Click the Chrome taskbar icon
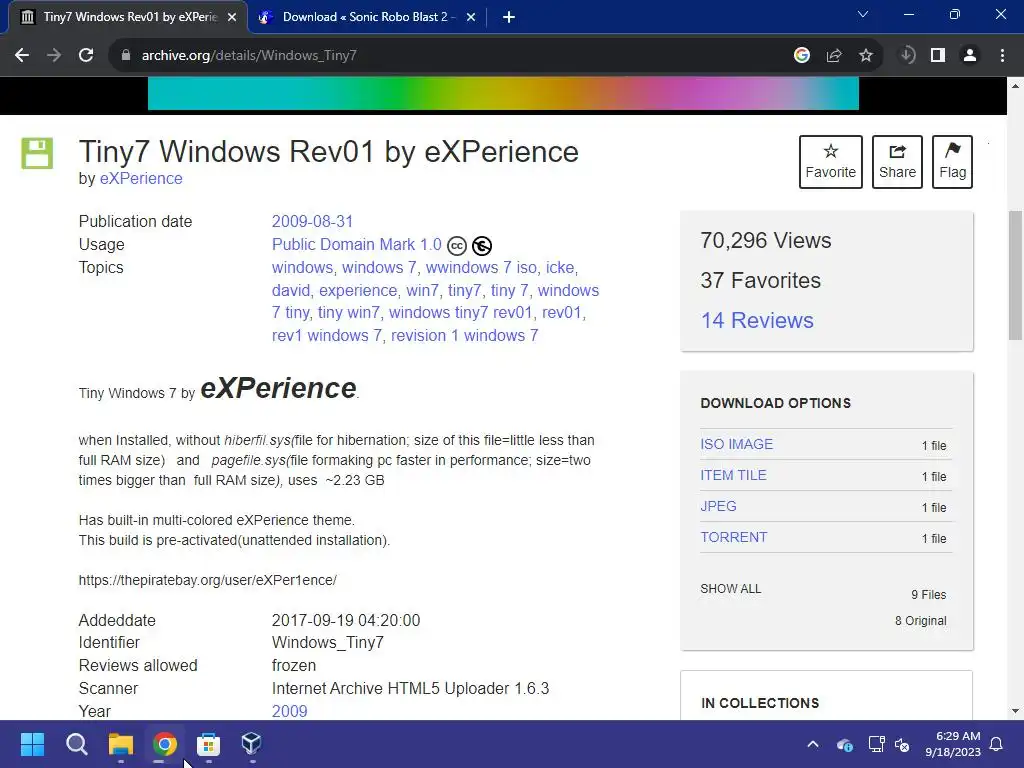 click(x=165, y=744)
